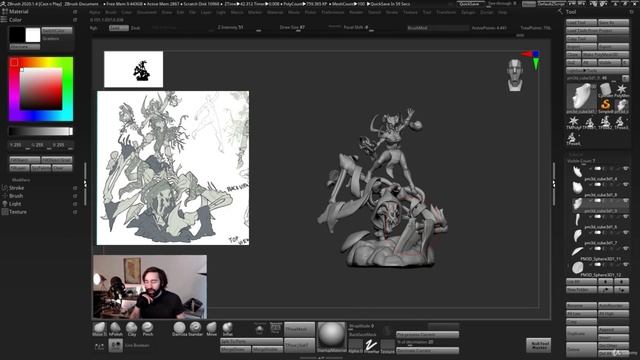Select the Move Topological brush
This screenshot has height=360, width=640.
click(x=99, y=328)
